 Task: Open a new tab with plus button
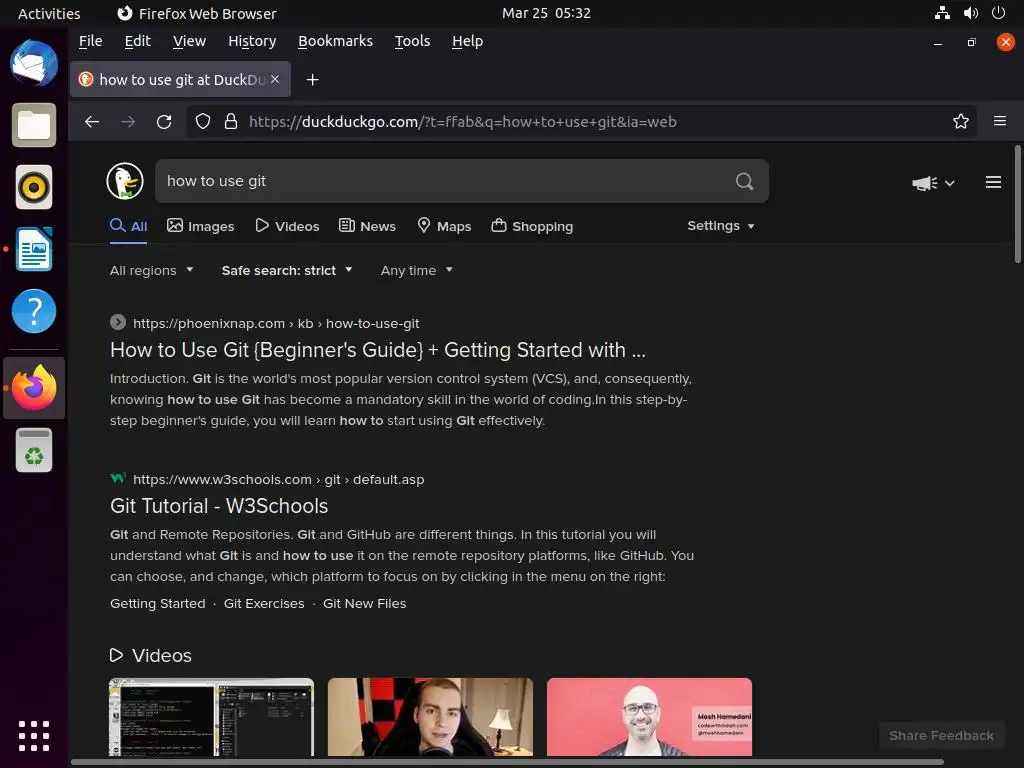coord(312,80)
